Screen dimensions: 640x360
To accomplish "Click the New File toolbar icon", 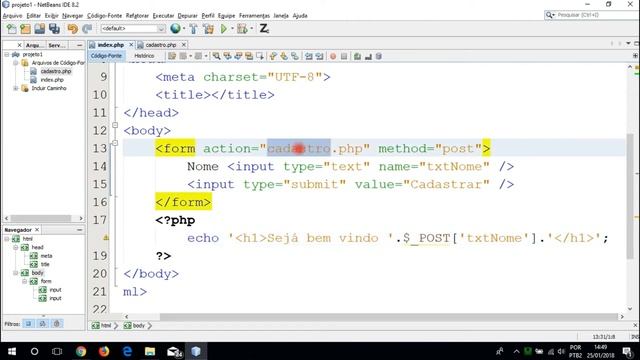I will click(x=11, y=29).
